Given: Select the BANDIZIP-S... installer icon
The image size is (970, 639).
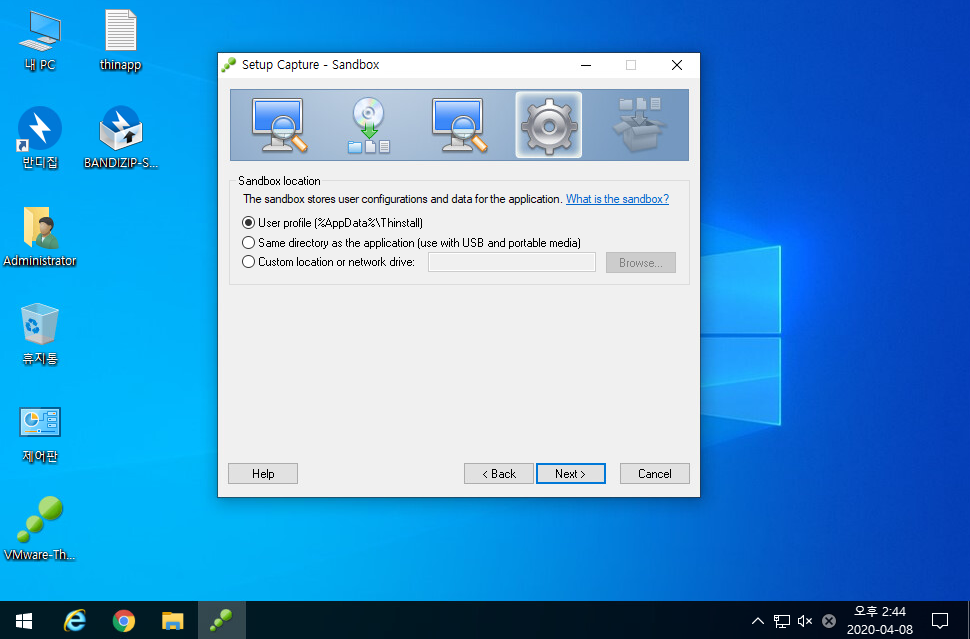Looking at the screenshot, I should point(121,137).
